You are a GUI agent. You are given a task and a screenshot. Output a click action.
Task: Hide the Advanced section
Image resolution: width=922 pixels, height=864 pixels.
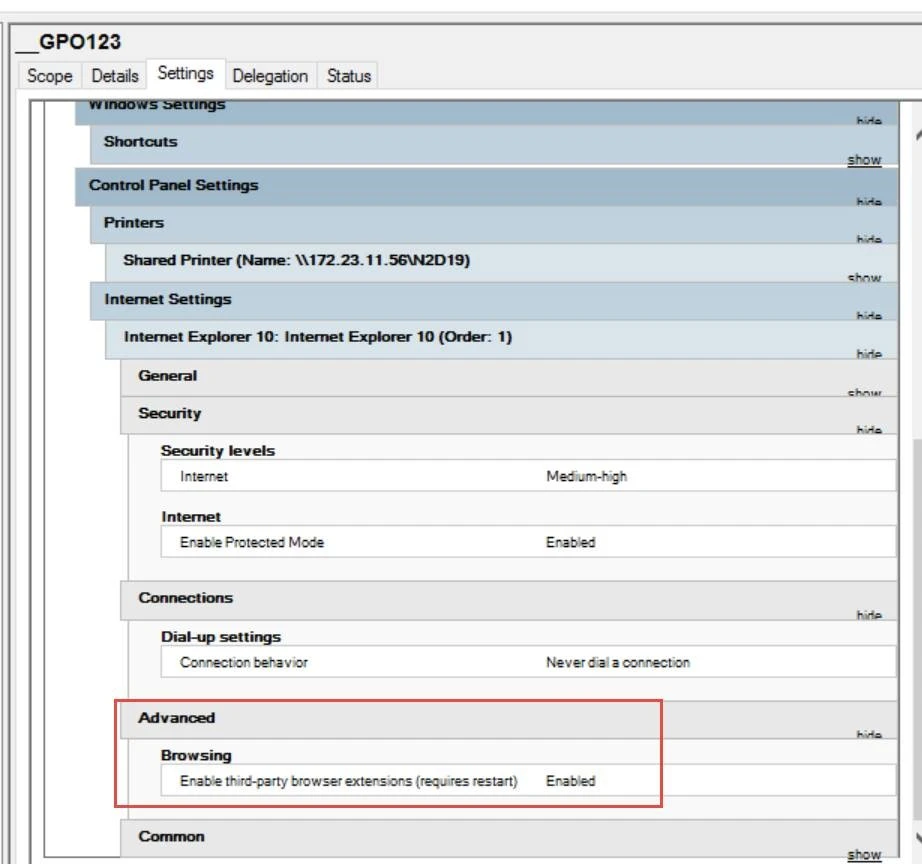[x=868, y=734]
